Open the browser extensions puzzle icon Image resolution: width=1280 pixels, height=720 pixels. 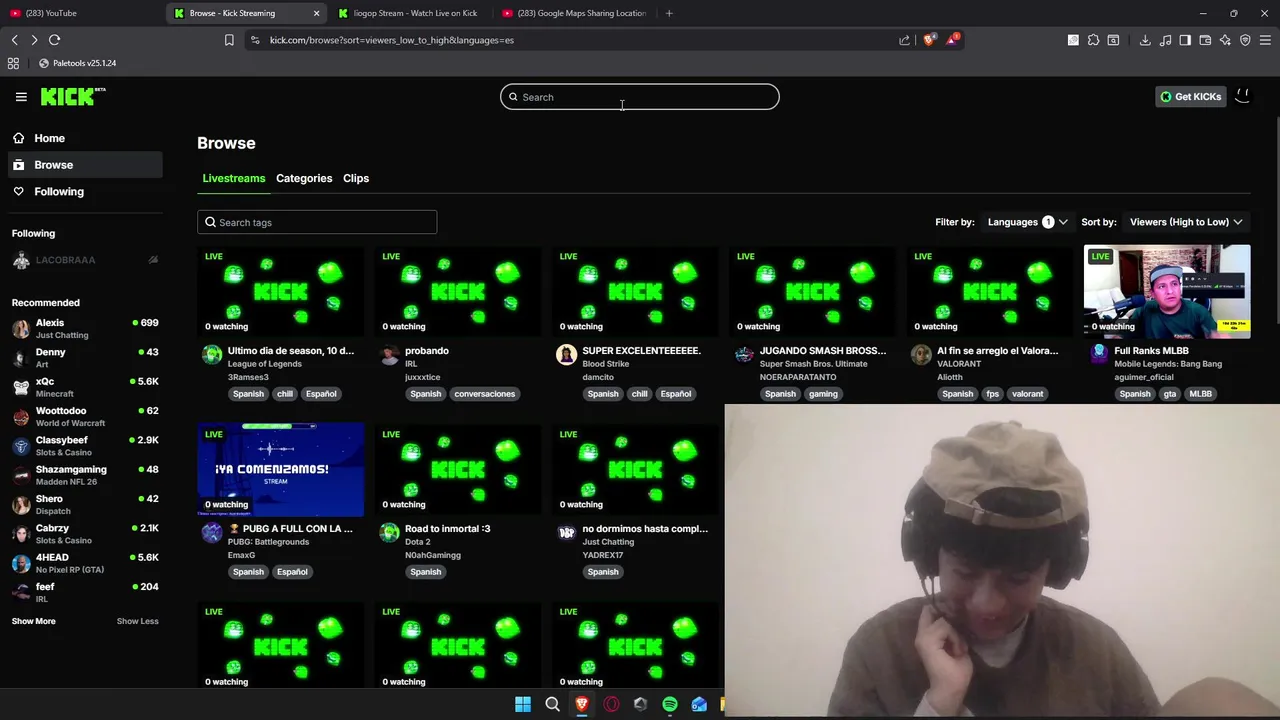pos(1093,40)
